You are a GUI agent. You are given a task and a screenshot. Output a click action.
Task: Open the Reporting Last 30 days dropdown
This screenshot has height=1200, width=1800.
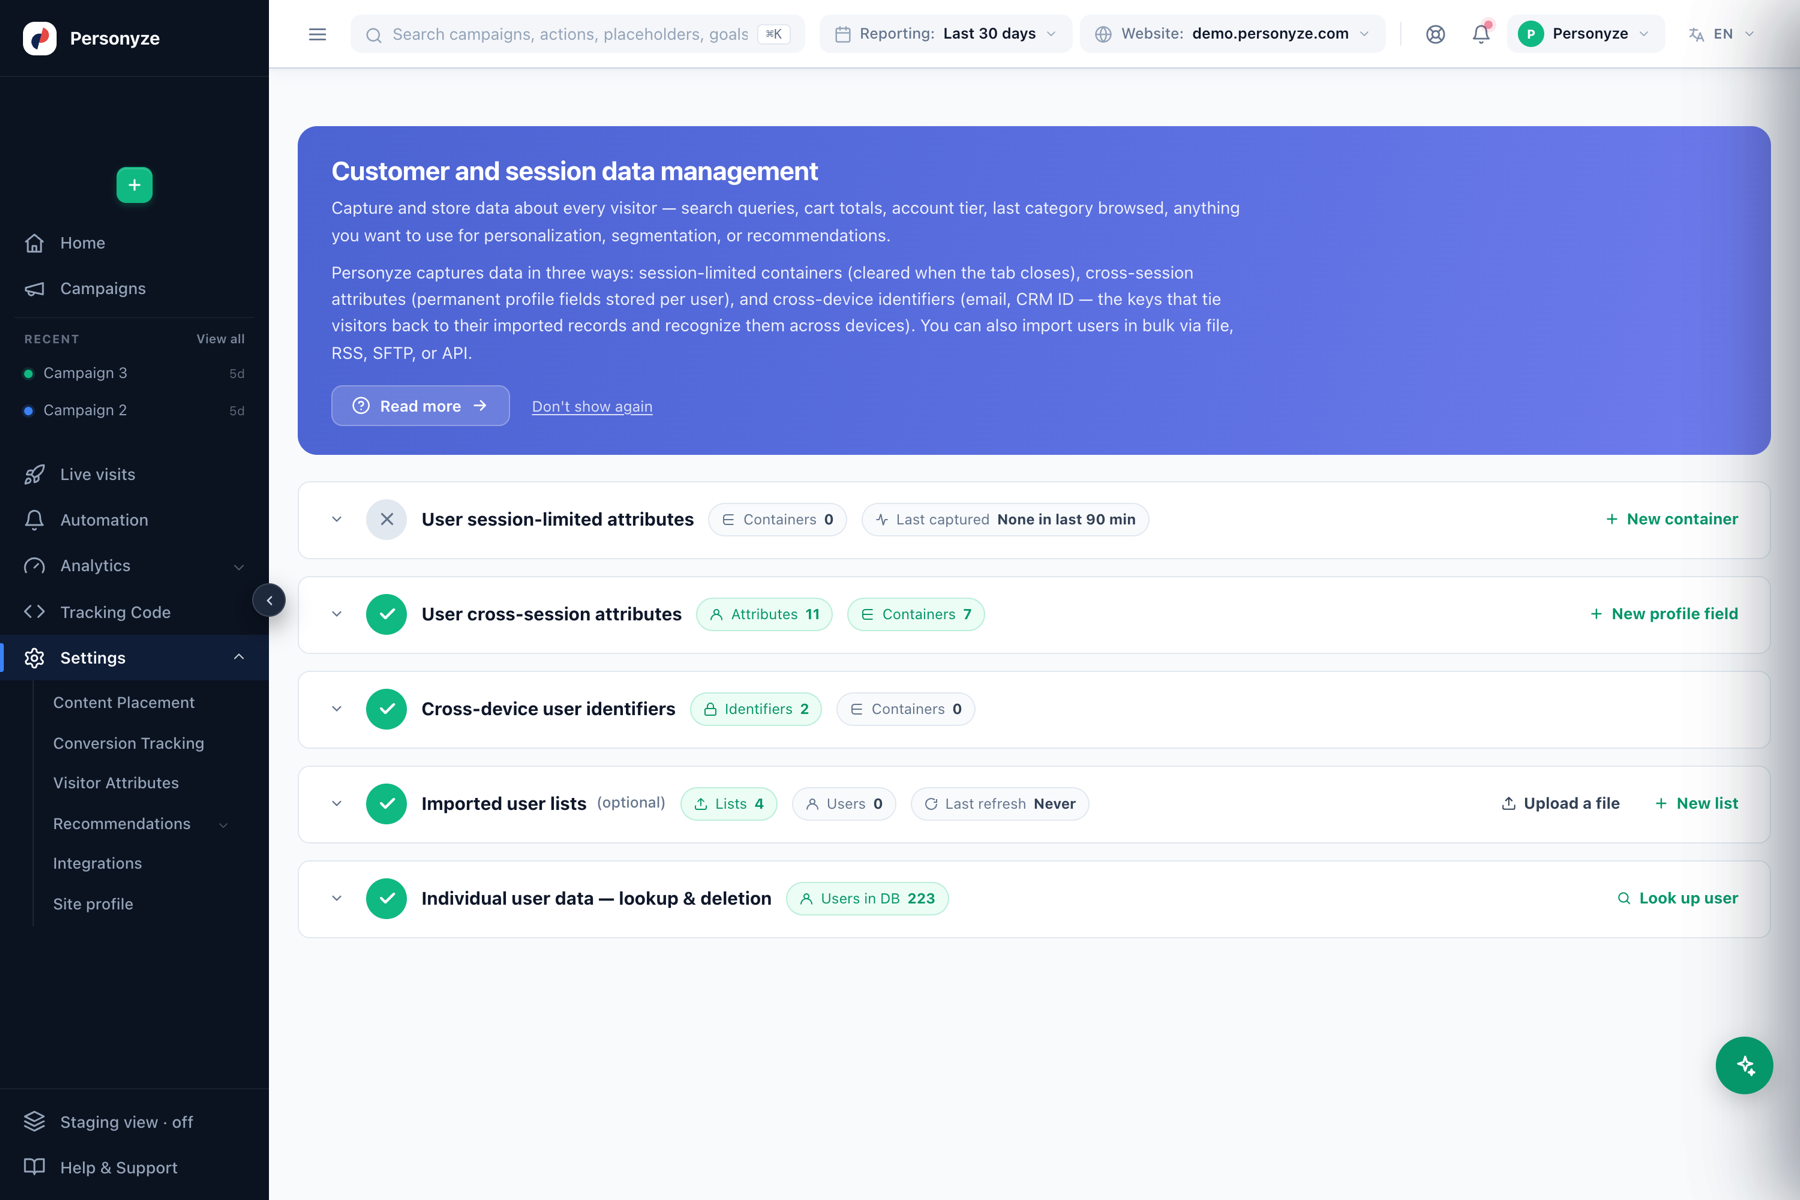point(946,34)
